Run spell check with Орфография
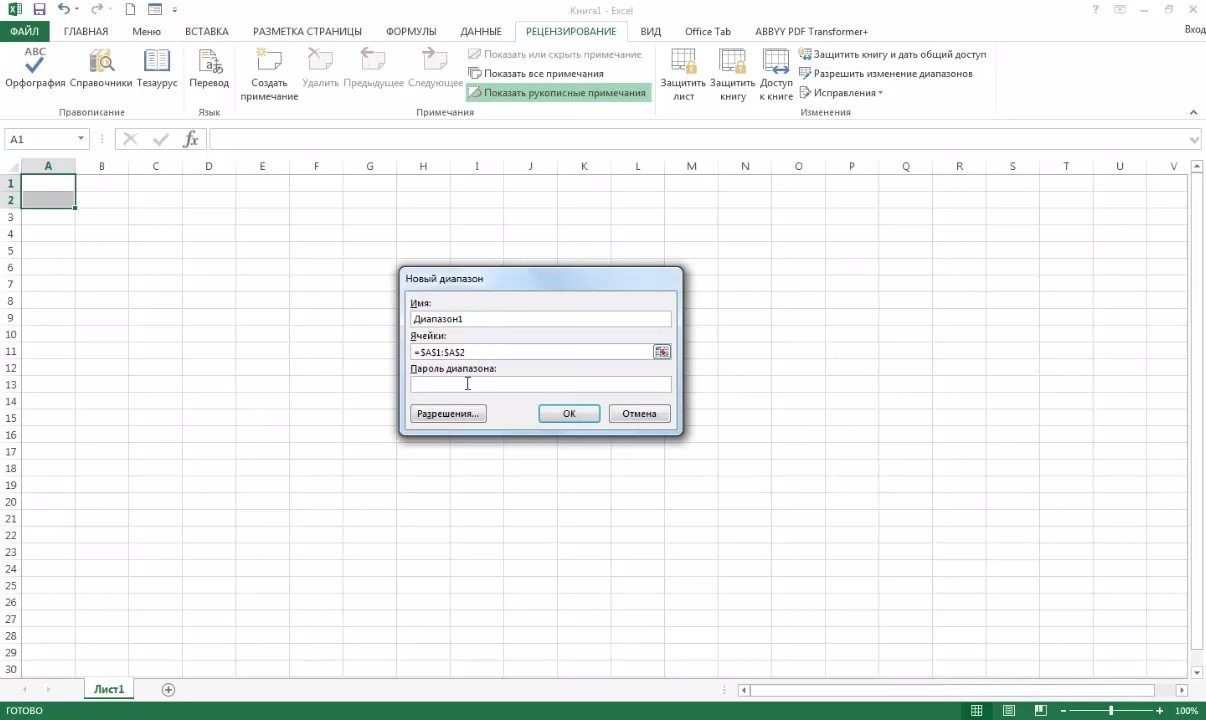The height and width of the screenshot is (720, 1206). coord(33,70)
